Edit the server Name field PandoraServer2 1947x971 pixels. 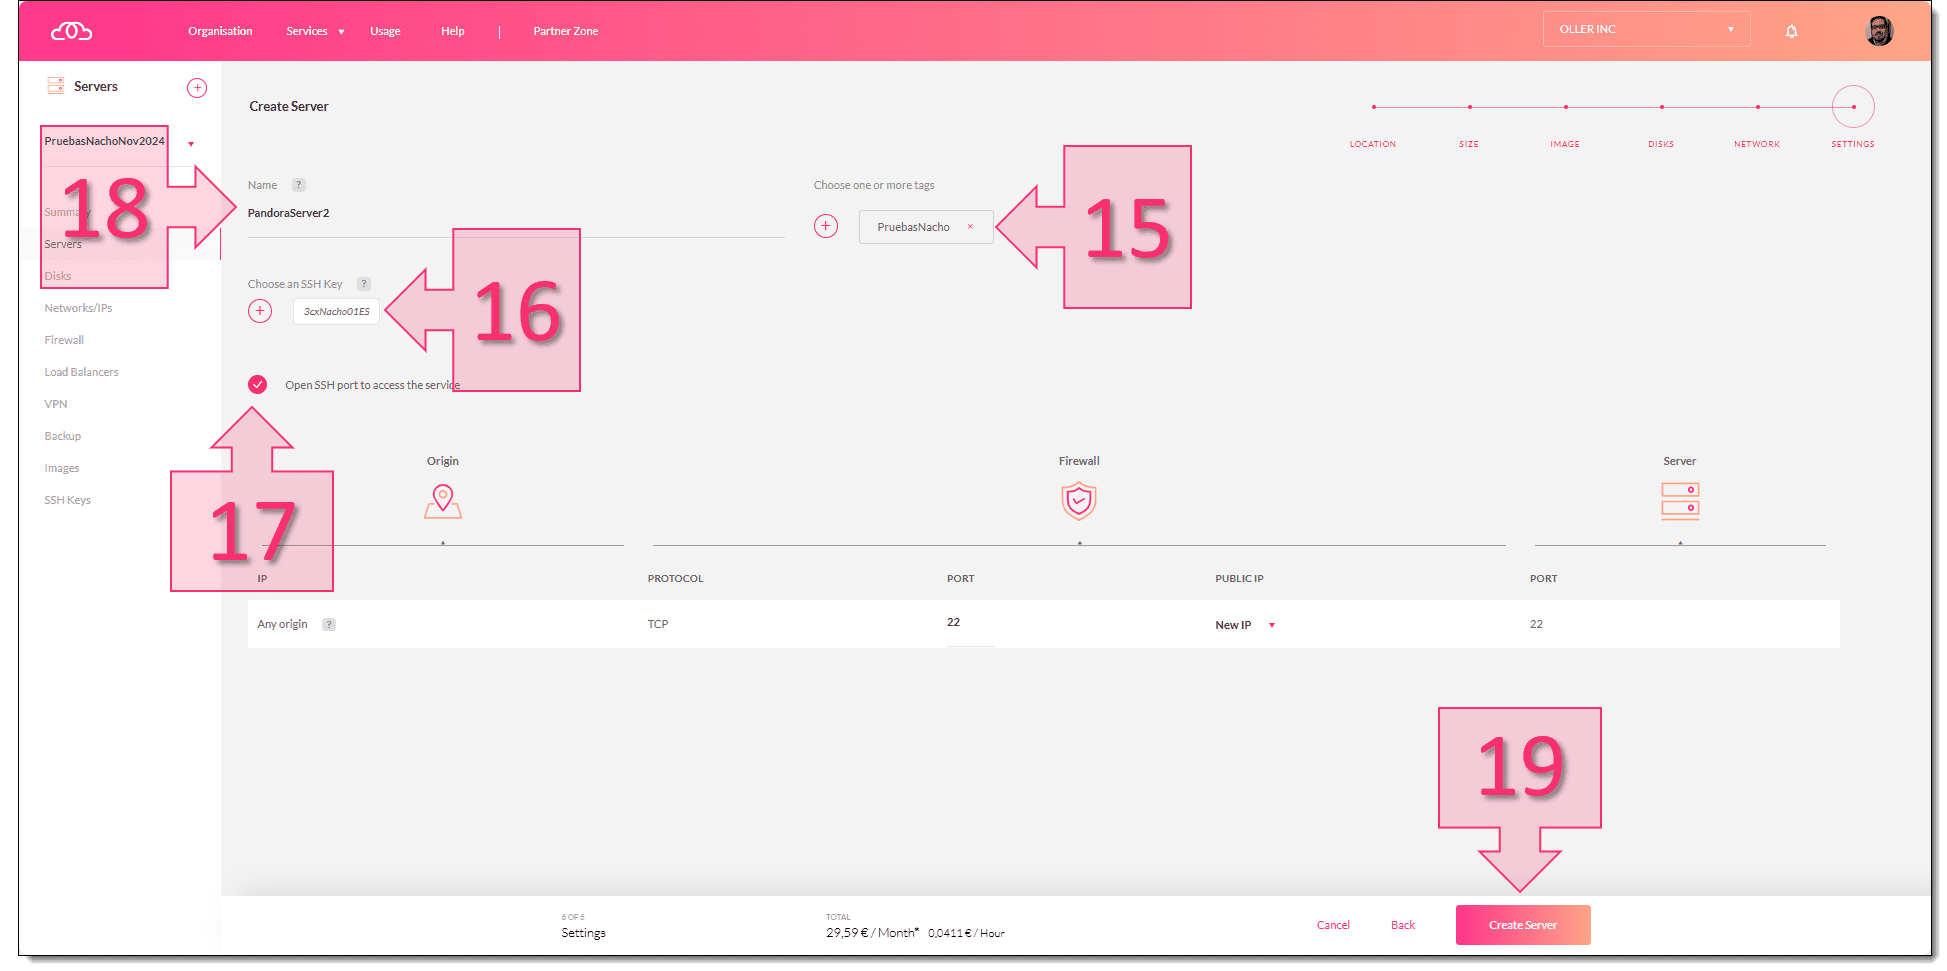tap(516, 213)
